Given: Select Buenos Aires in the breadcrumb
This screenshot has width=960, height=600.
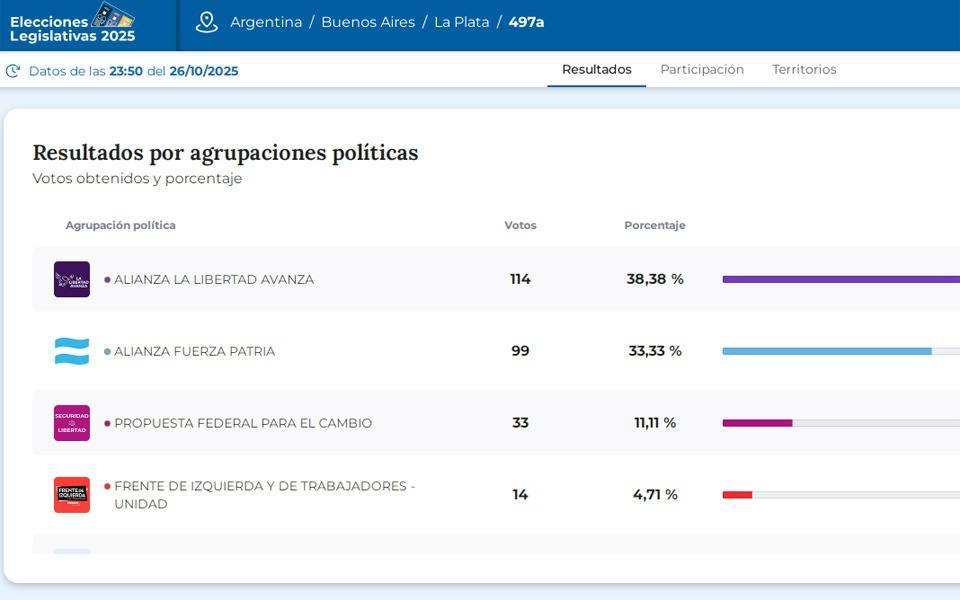Looking at the screenshot, I should click(x=368, y=22).
